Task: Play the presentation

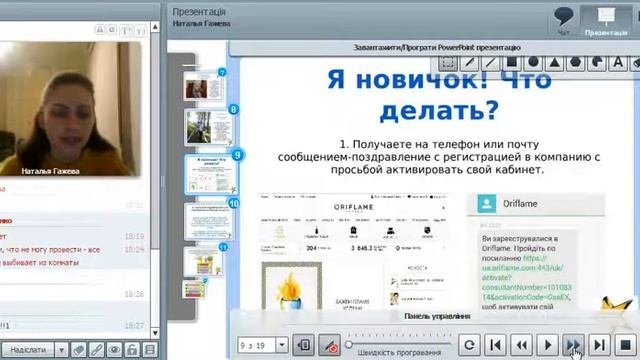Action: 548,345
